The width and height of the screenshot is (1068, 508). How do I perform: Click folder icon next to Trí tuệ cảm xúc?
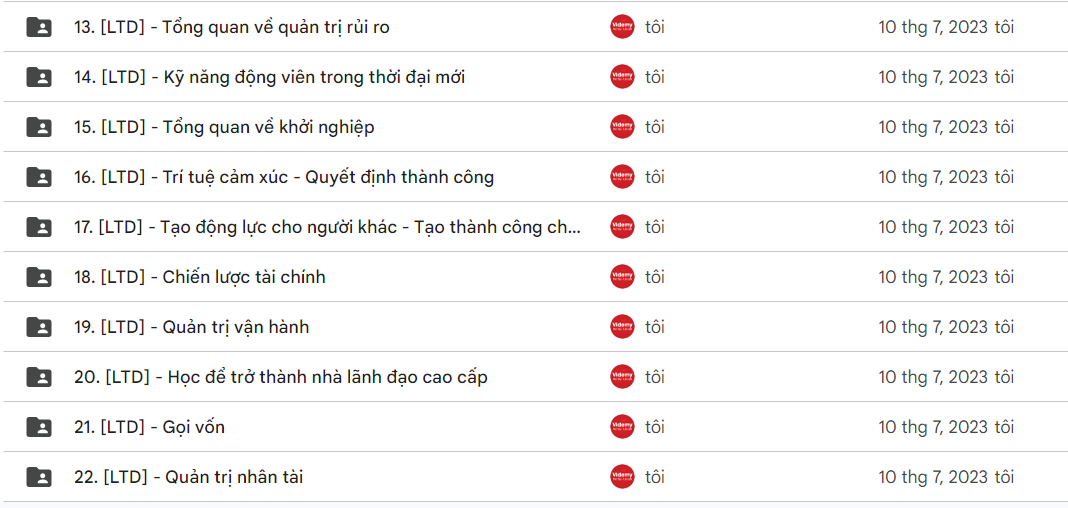click(x=39, y=177)
